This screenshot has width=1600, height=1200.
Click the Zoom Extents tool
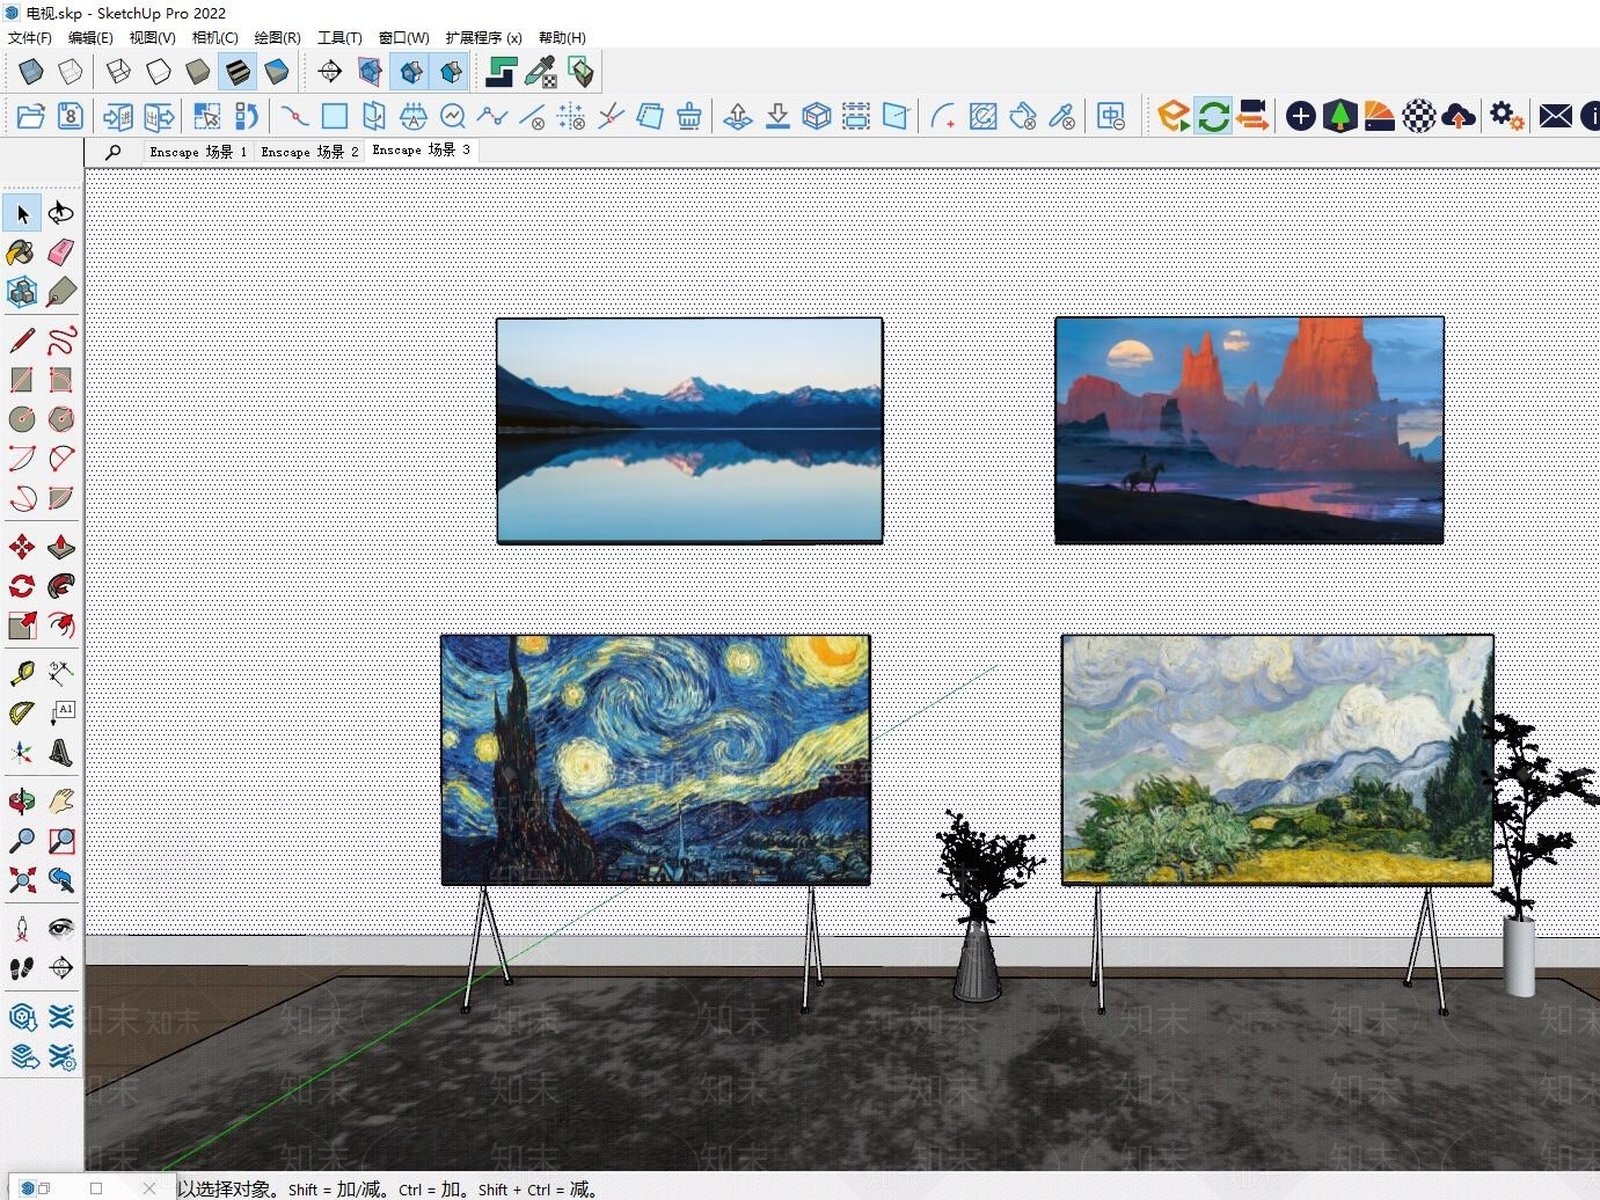click(21, 880)
